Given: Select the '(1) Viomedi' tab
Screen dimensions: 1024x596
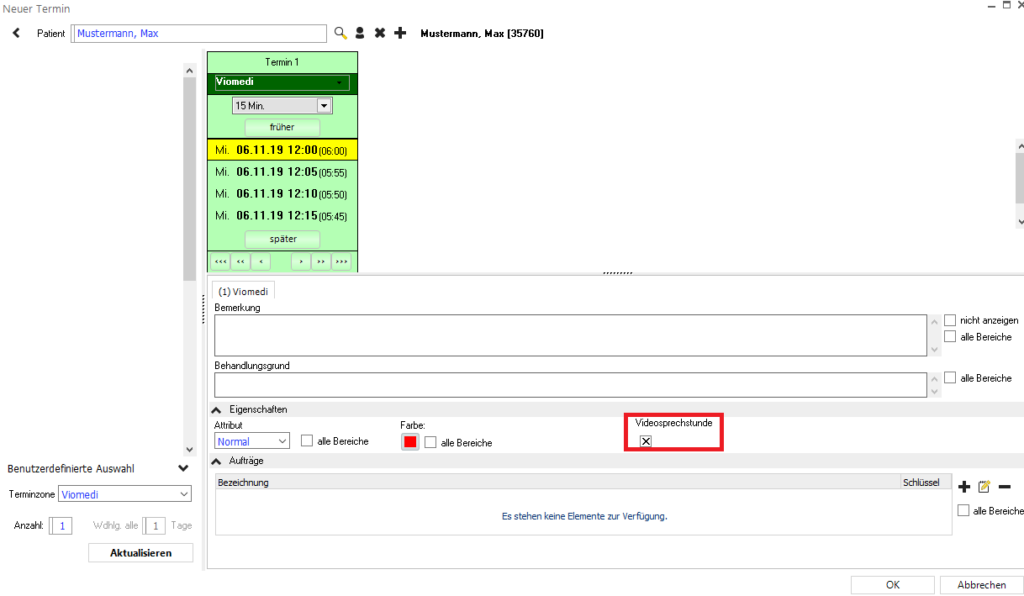Looking at the screenshot, I should point(243,291).
